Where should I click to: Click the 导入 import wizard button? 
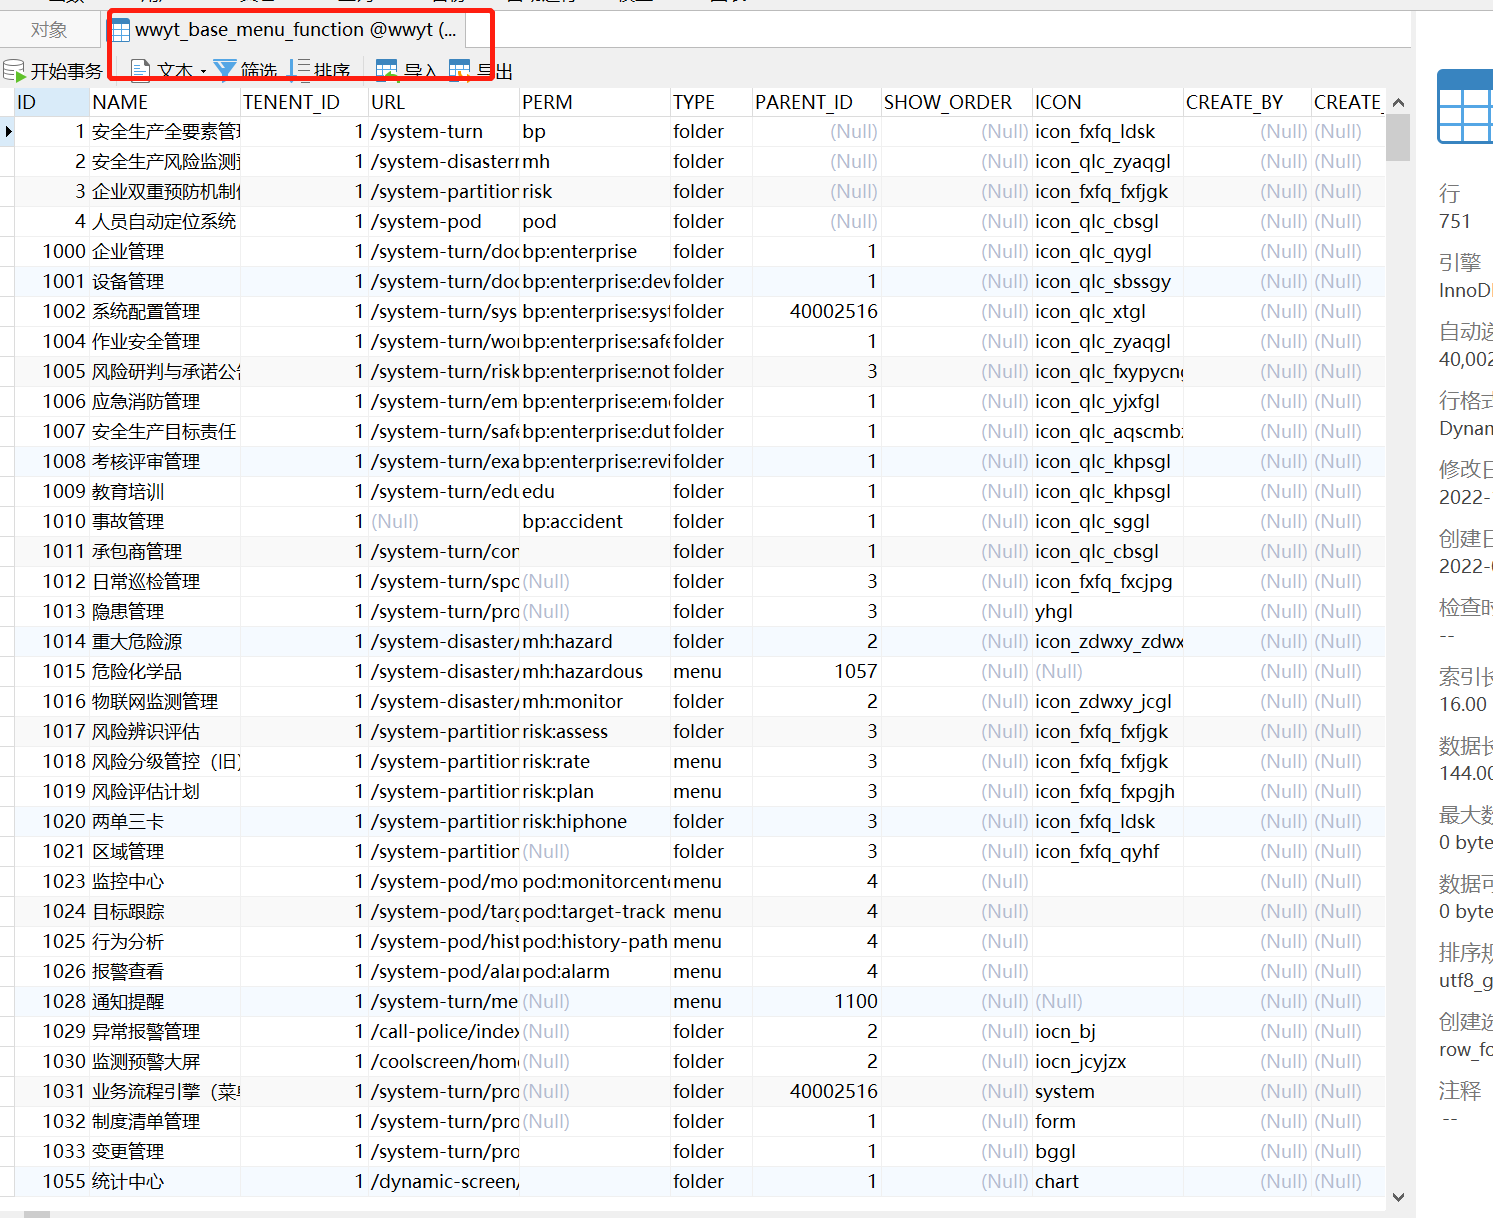coord(406,71)
